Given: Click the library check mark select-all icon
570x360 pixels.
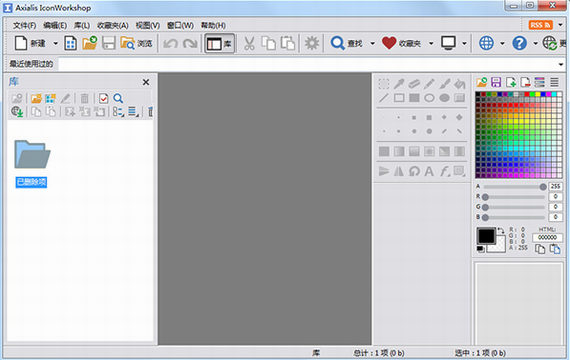Looking at the screenshot, I should pyautogui.click(x=104, y=98).
